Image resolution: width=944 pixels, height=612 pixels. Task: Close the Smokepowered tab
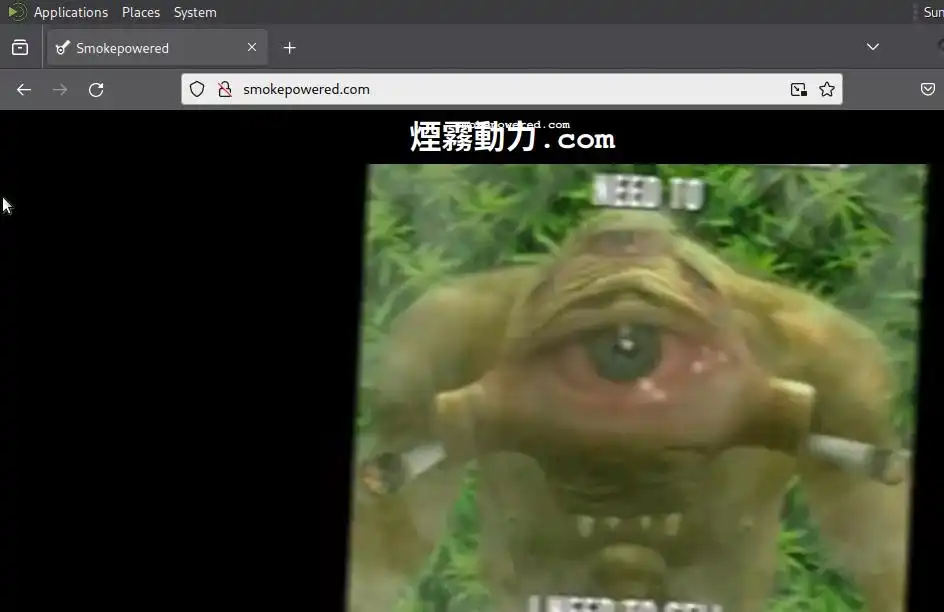[252, 47]
